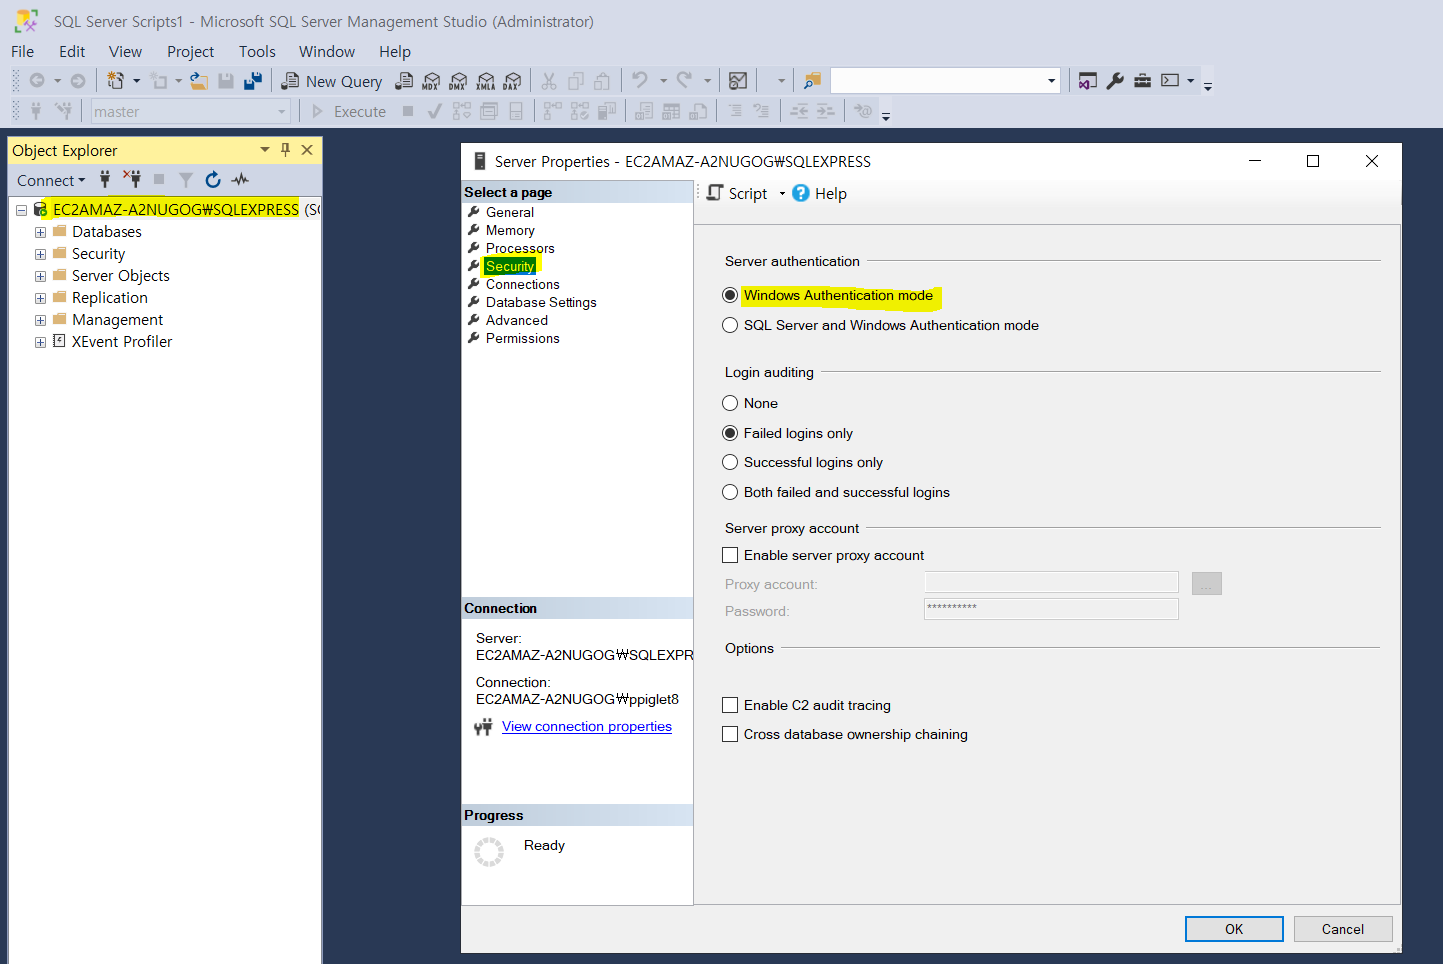This screenshot has height=964, width=1443.
Task: Open the Project menu
Action: click(x=190, y=51)
